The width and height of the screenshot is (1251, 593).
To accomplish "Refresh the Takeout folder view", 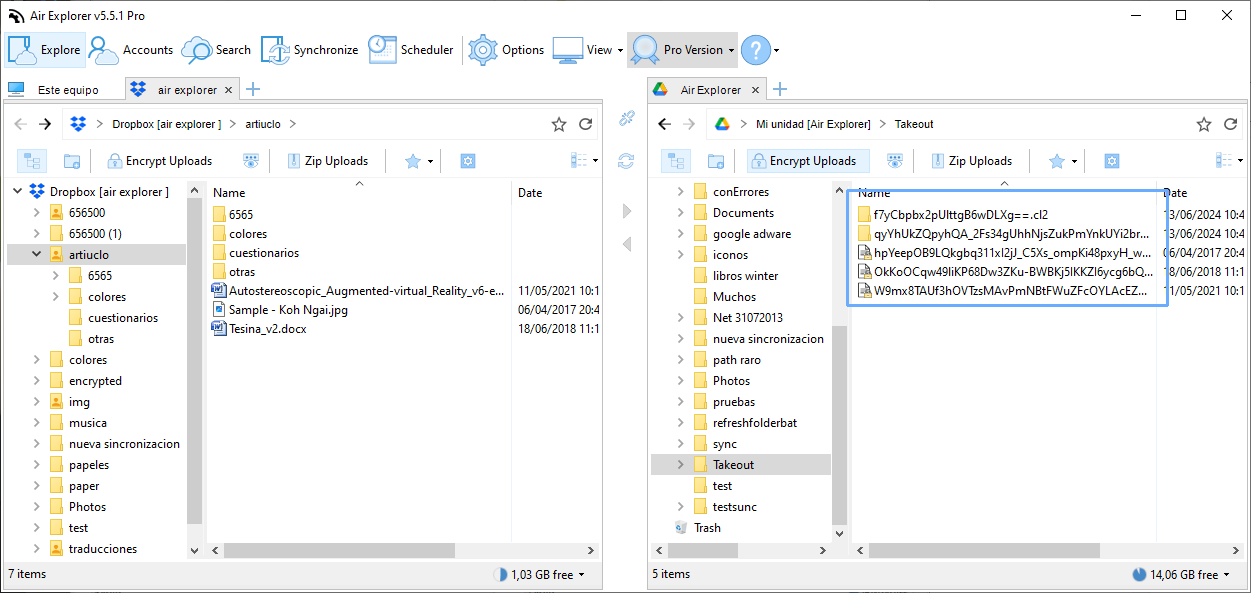I will (1230, 123).
